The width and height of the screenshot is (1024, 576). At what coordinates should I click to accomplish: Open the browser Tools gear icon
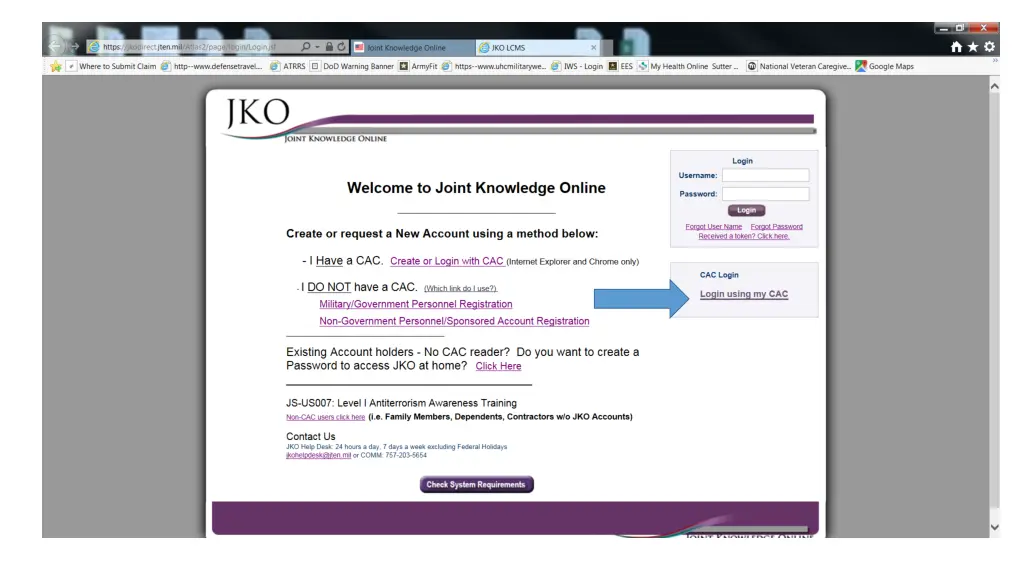pyautogui.click(x=989, y=47)
